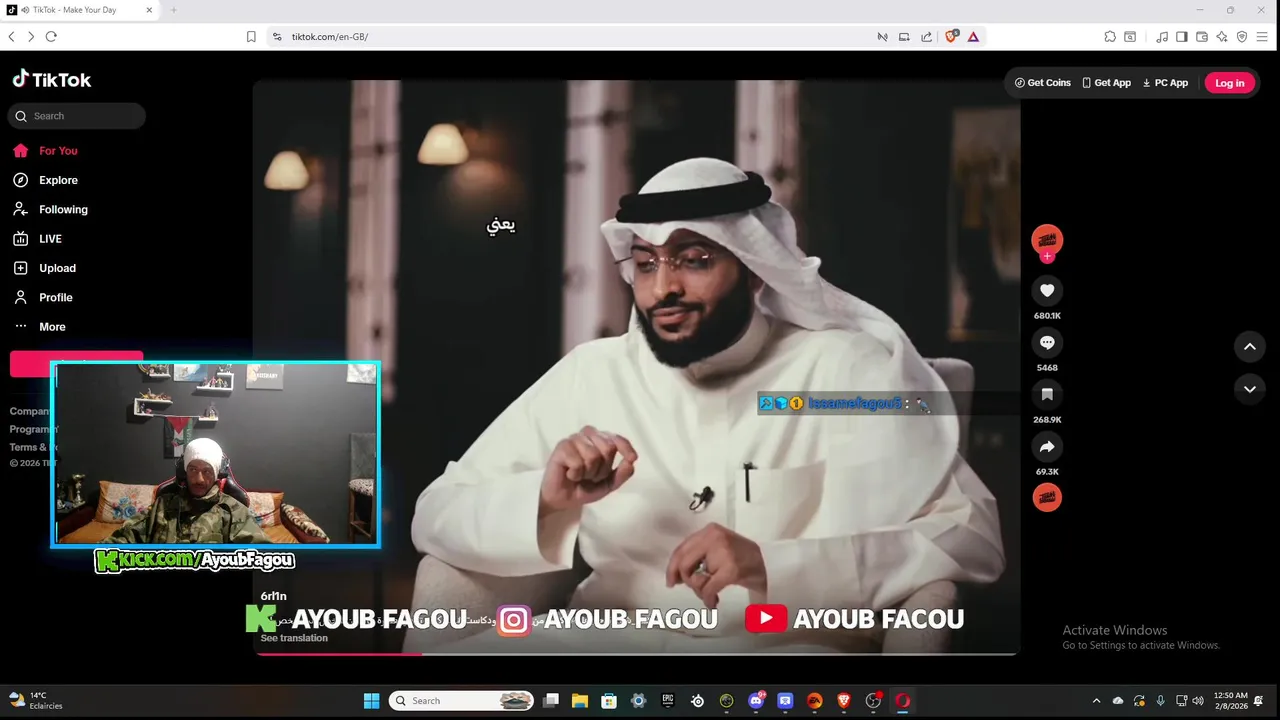Open the Opera browser on the taskbar

pos(903,701)
